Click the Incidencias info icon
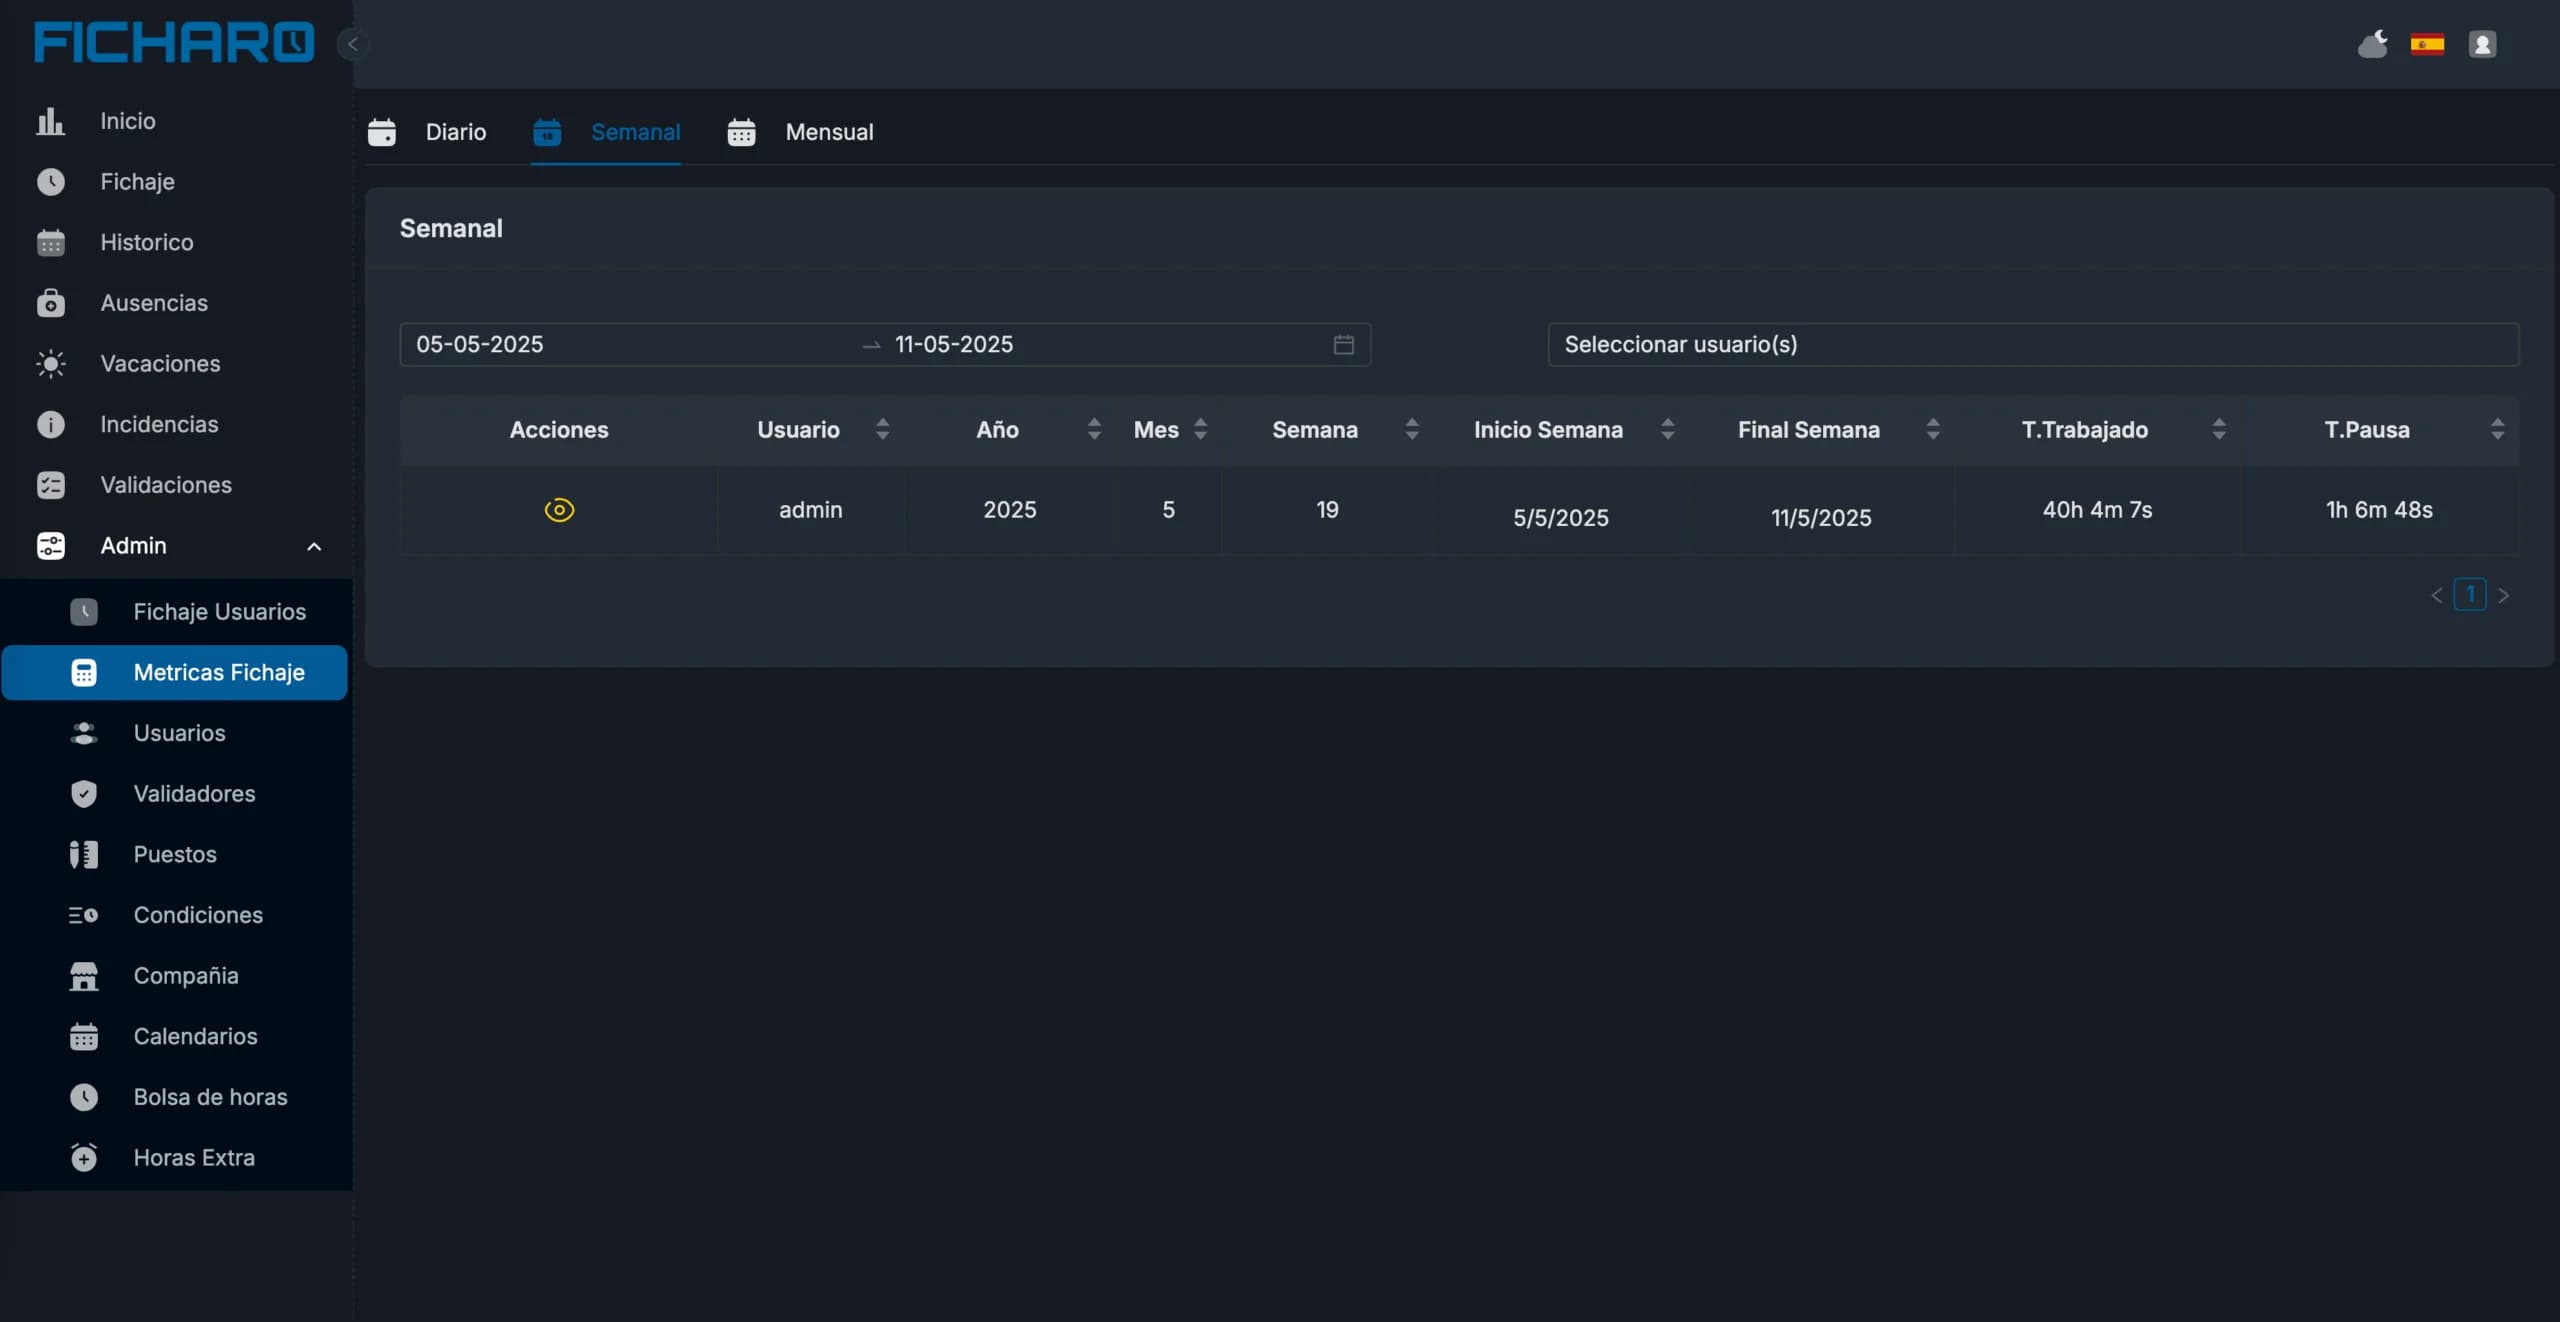The height and width of the screenshot is (1322, 2560). click(x=50, y=424)
